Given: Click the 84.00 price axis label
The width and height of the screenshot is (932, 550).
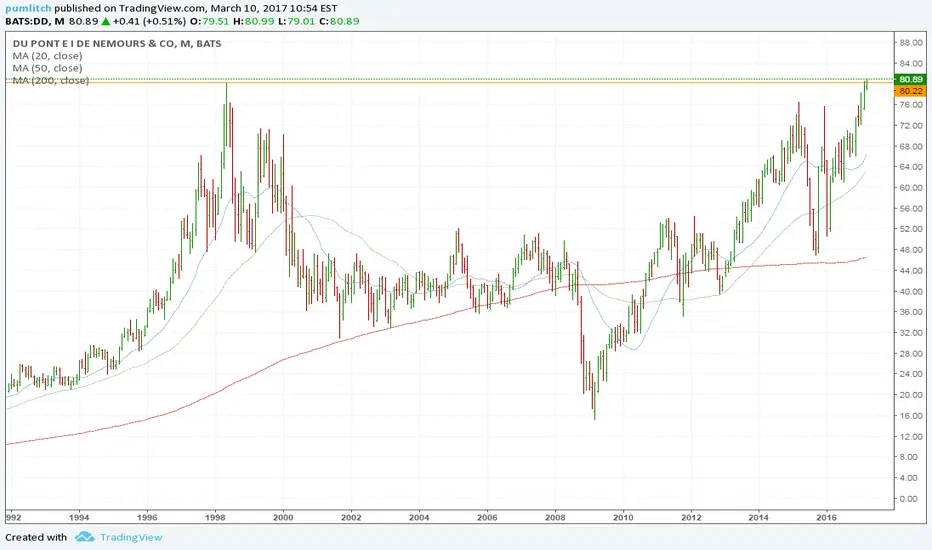Looking at the screenshot, I should [911, 64].
